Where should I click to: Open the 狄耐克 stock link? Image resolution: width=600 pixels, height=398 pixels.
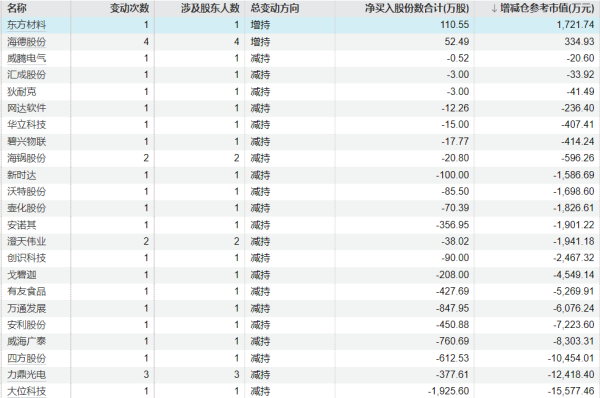click(22, 91)
